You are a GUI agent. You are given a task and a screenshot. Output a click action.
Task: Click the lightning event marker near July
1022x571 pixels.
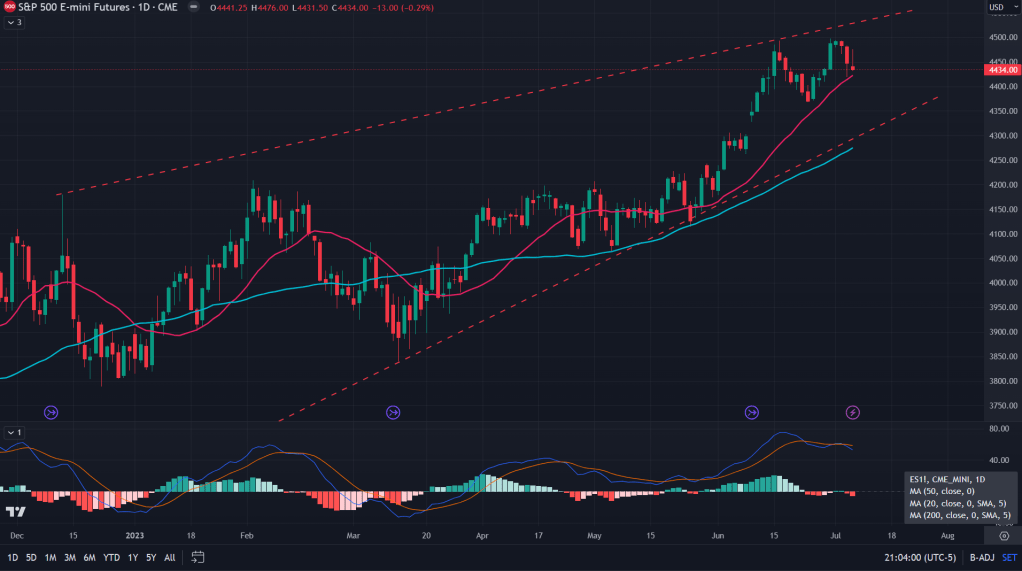click(852, 412)
